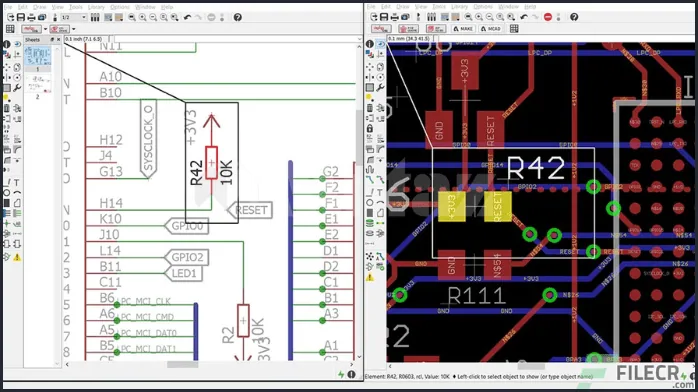
Task: Click the MAKE button in board toolbar
Action: click(463, 29)
